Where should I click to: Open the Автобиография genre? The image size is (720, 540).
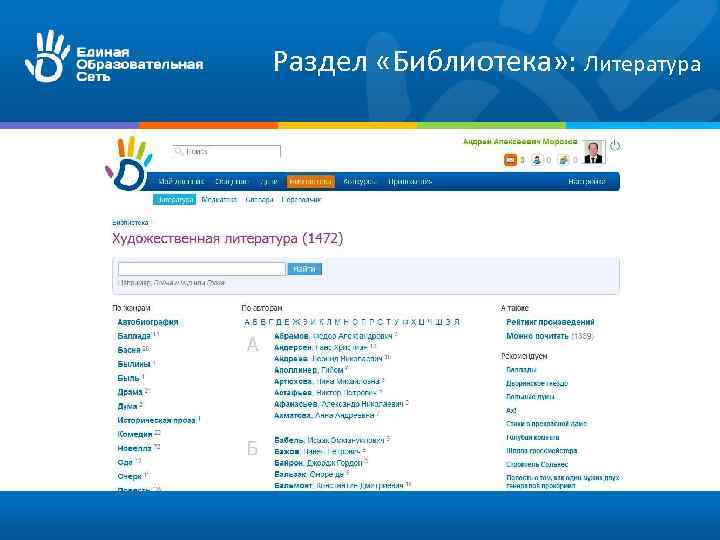pos(148,322)
